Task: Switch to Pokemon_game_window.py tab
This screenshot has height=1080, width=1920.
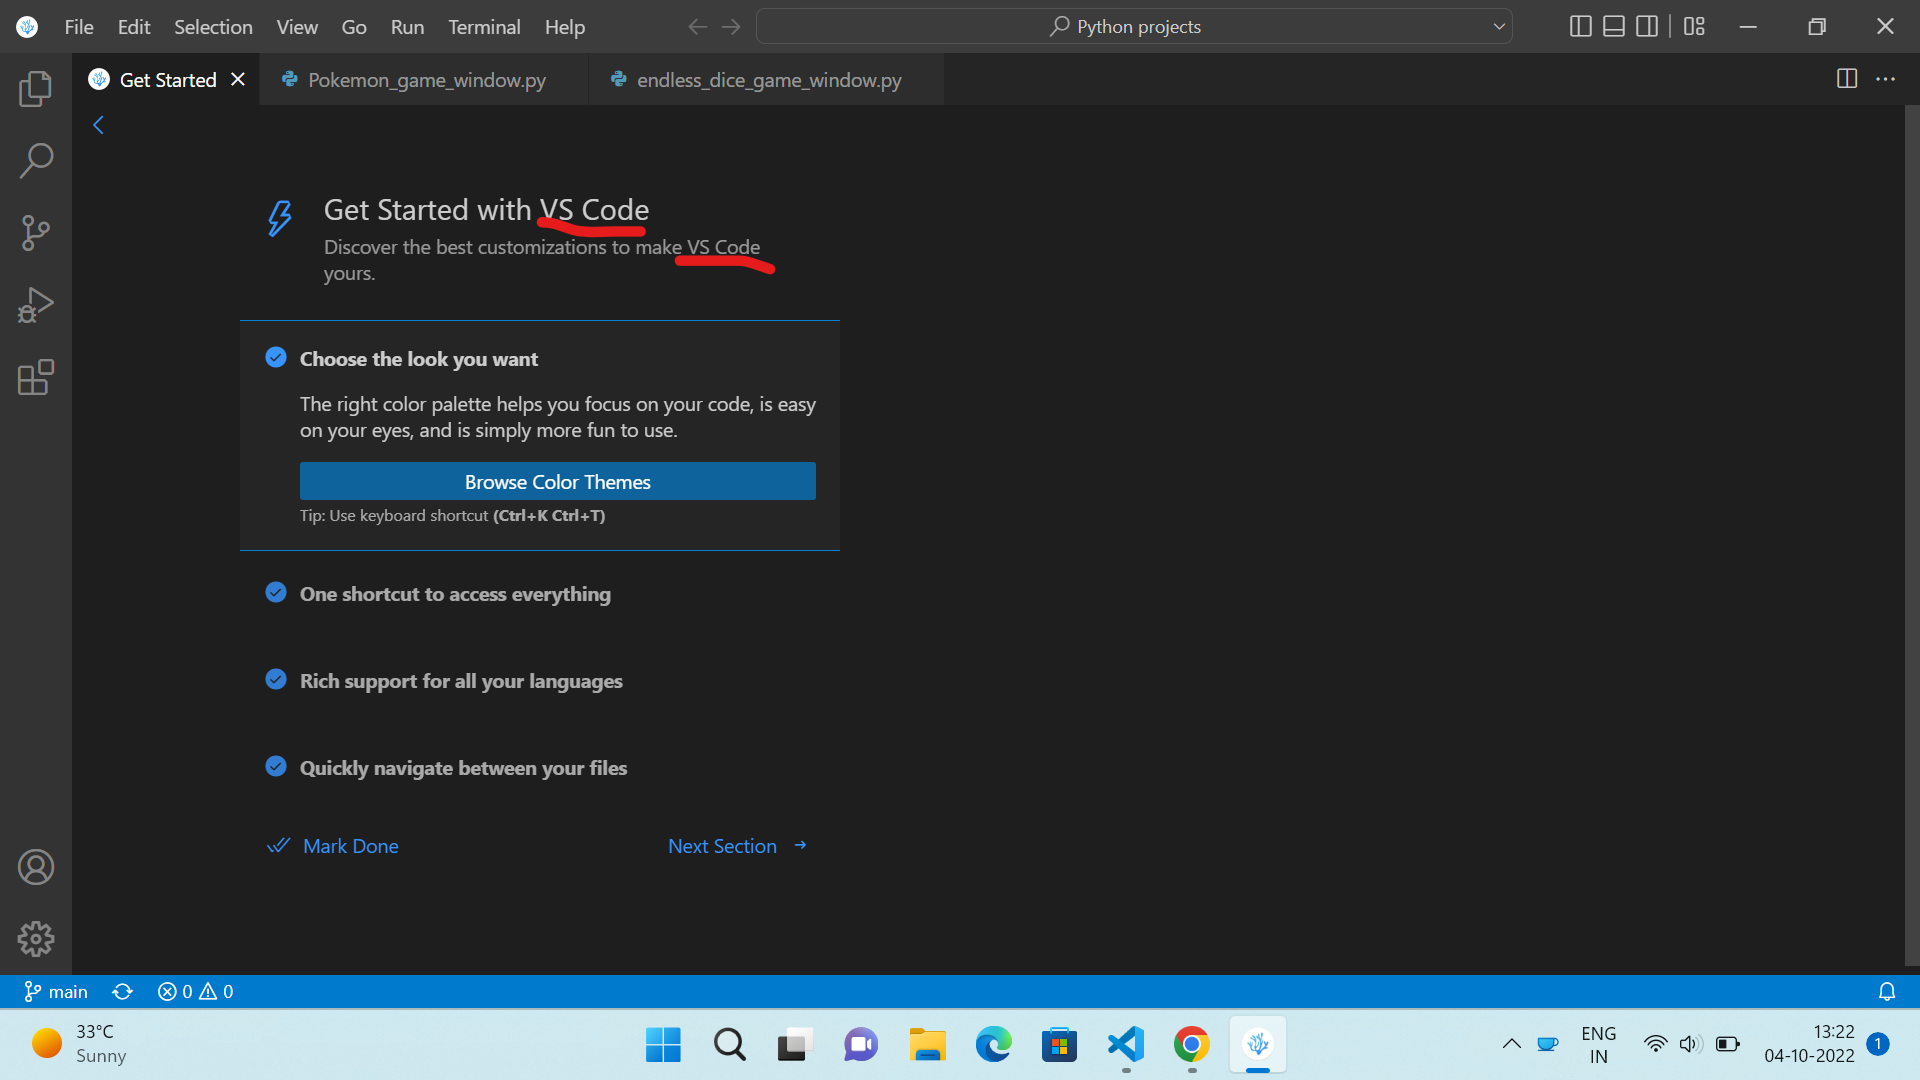Action: click(424, 79)
